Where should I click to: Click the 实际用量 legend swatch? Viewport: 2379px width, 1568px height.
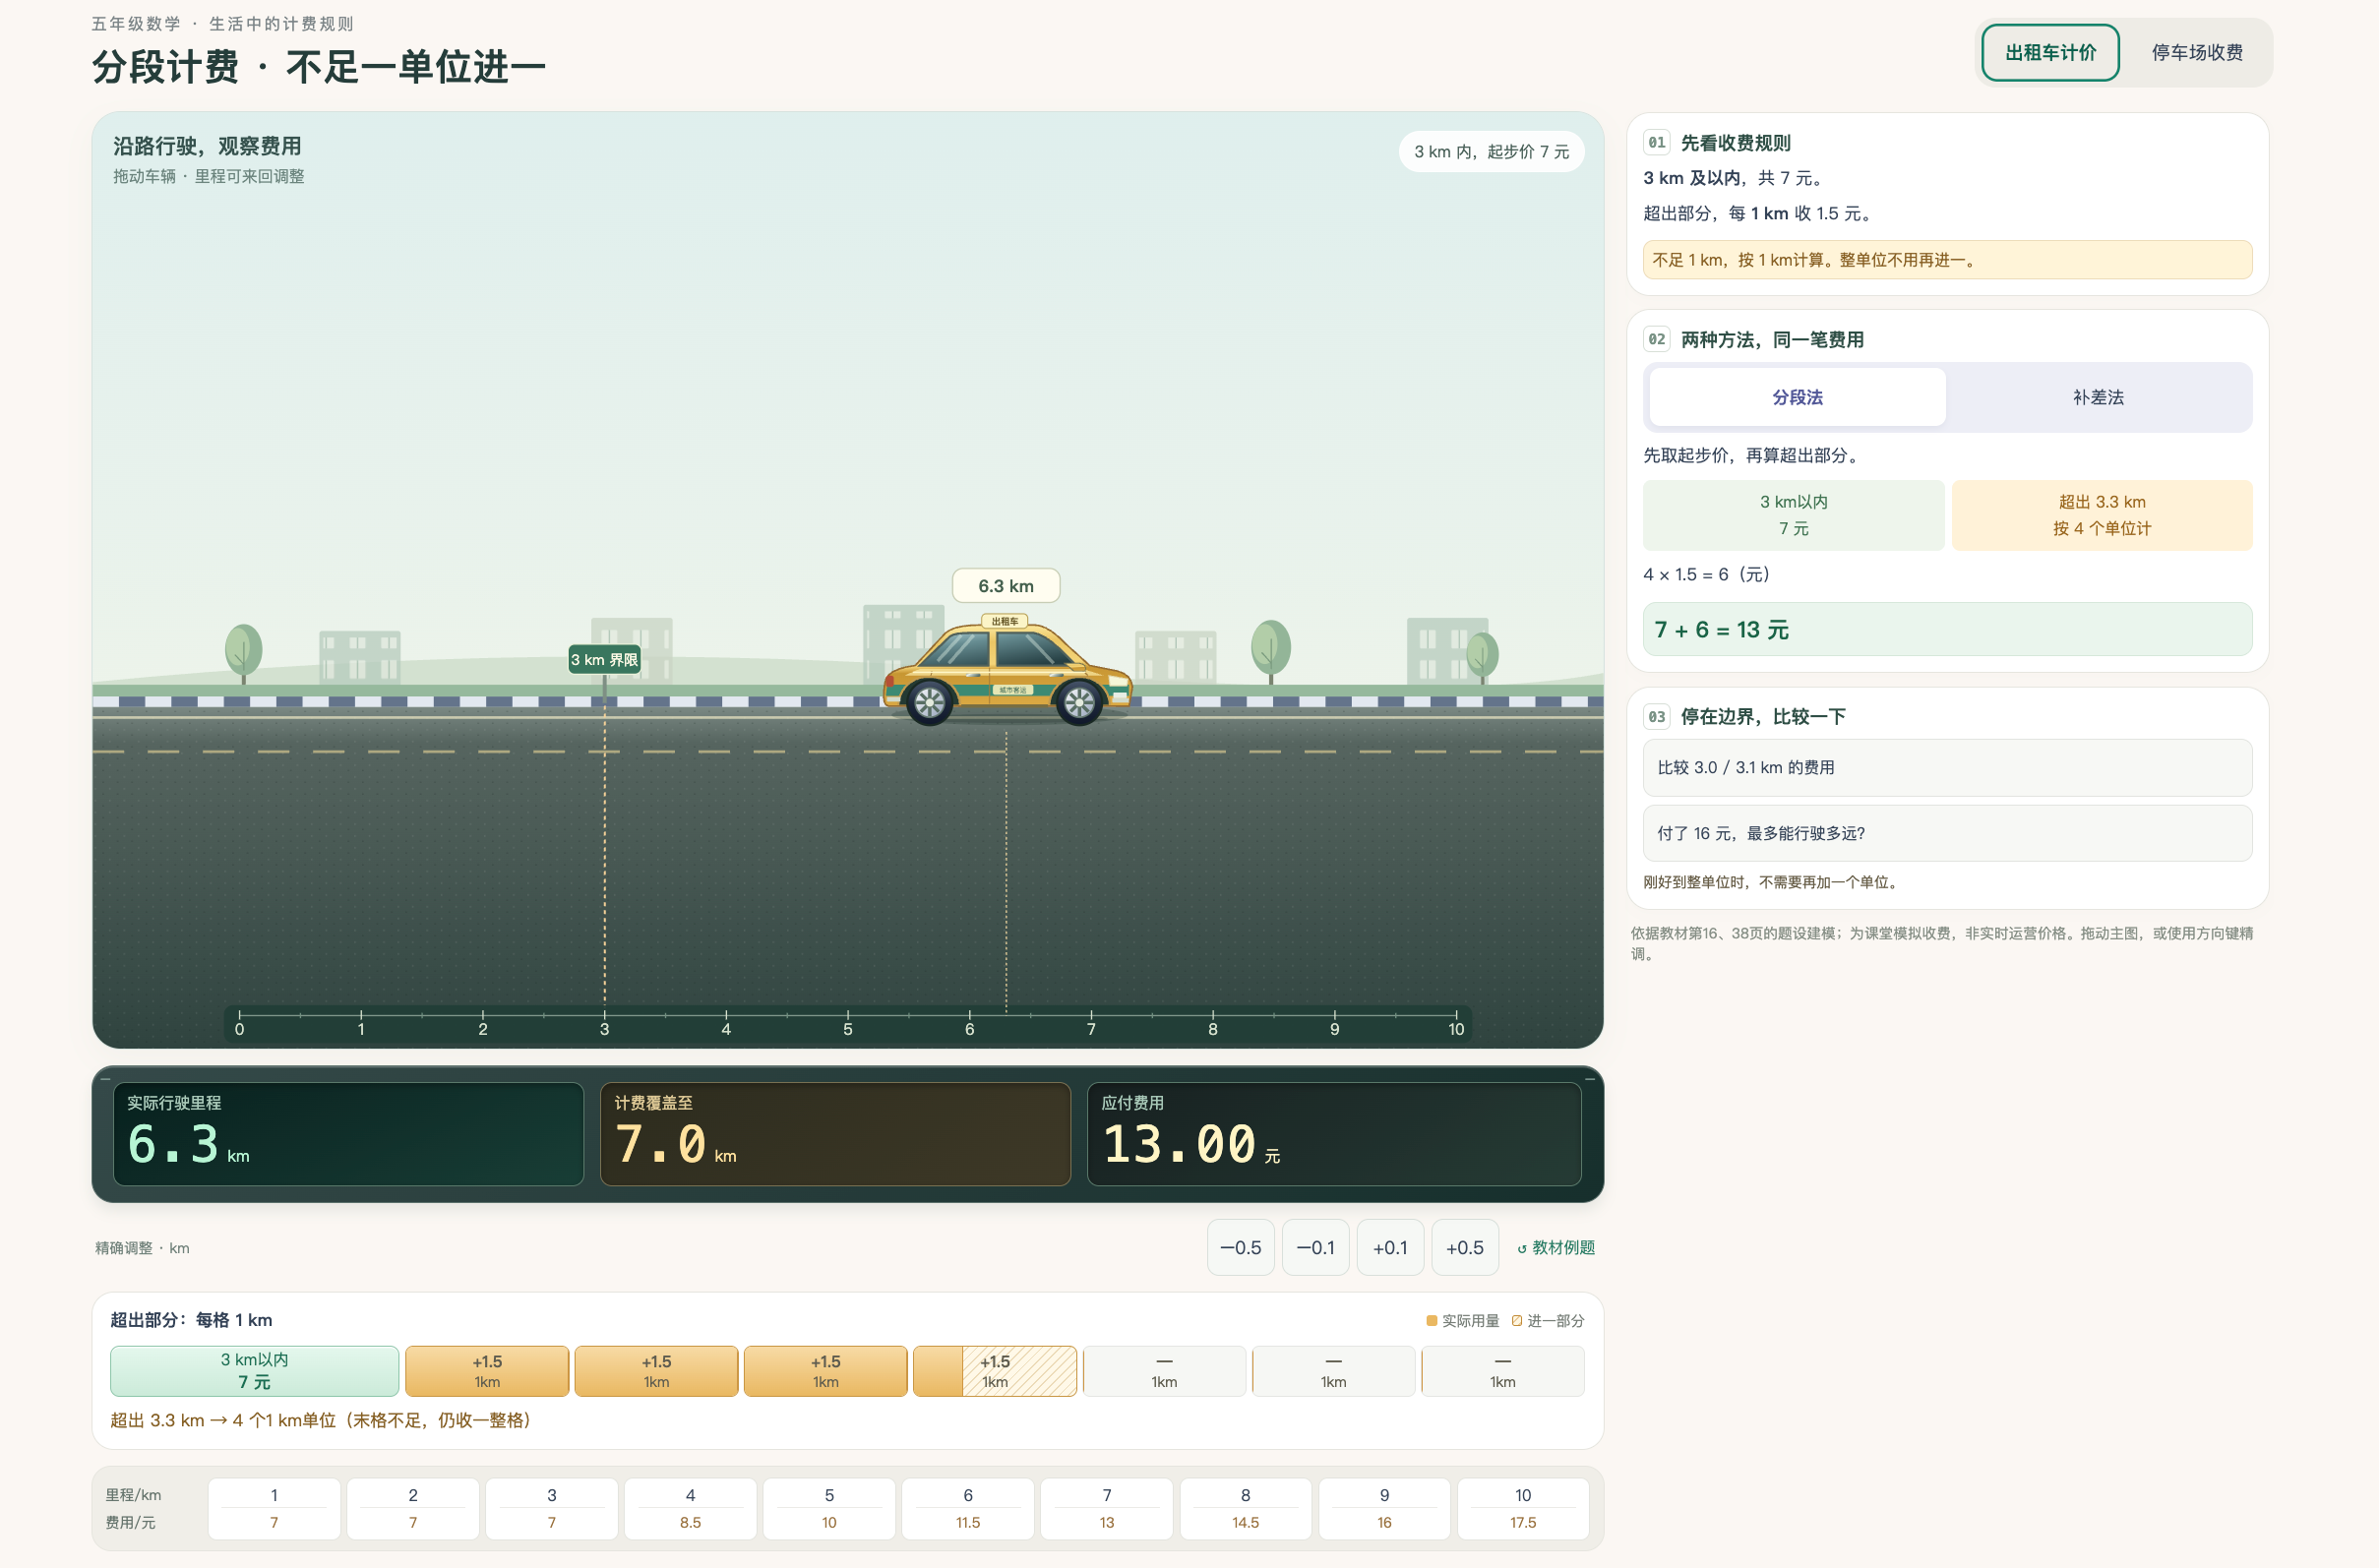click(1431, 1321)
